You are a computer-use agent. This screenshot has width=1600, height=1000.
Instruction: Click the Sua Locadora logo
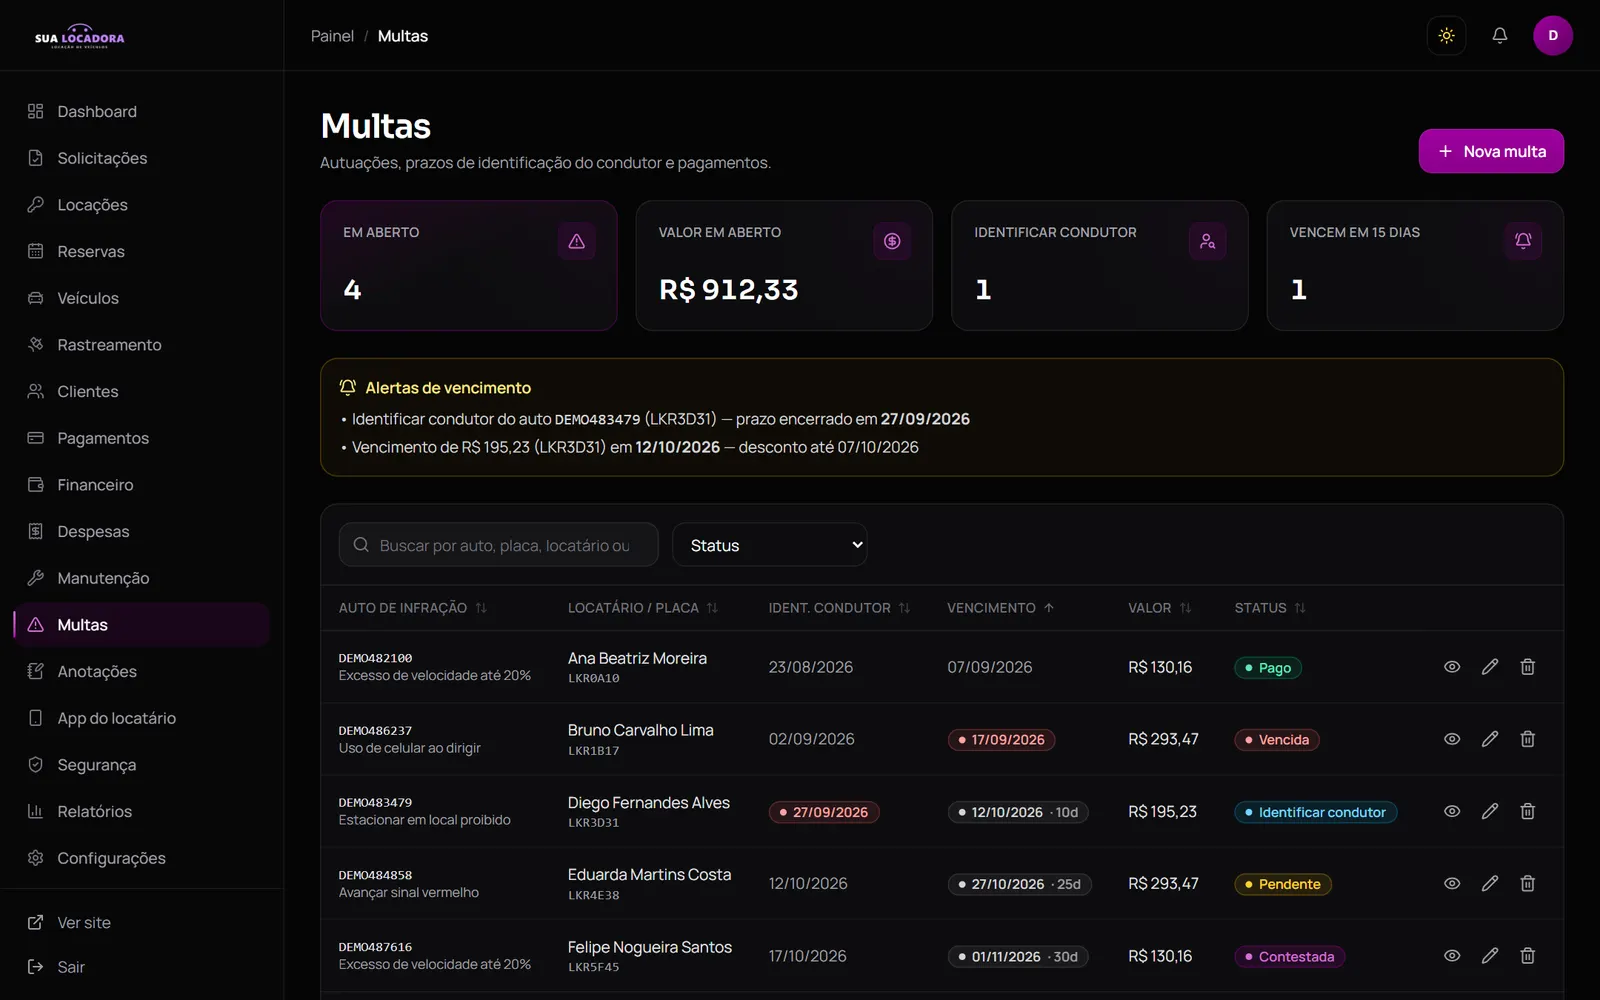[x=80, y=37]
